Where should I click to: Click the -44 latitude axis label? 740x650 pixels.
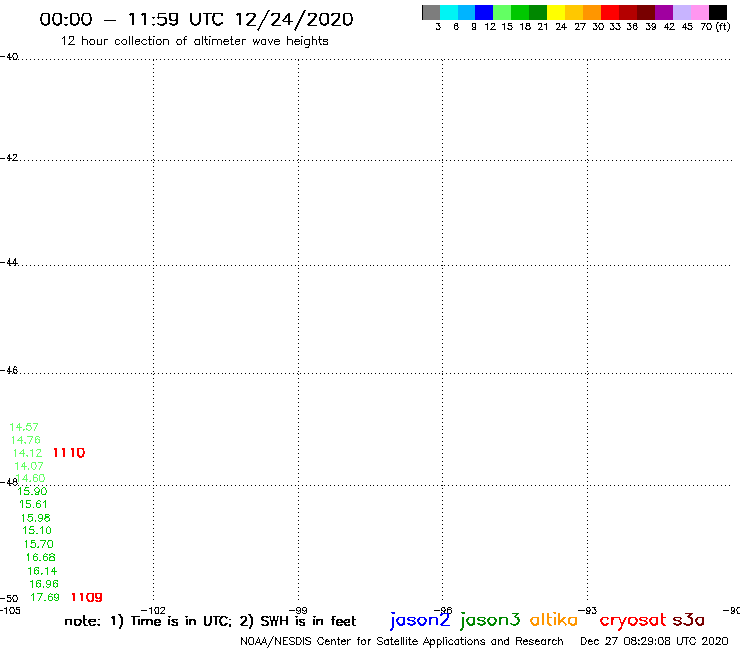pos(9,262)
